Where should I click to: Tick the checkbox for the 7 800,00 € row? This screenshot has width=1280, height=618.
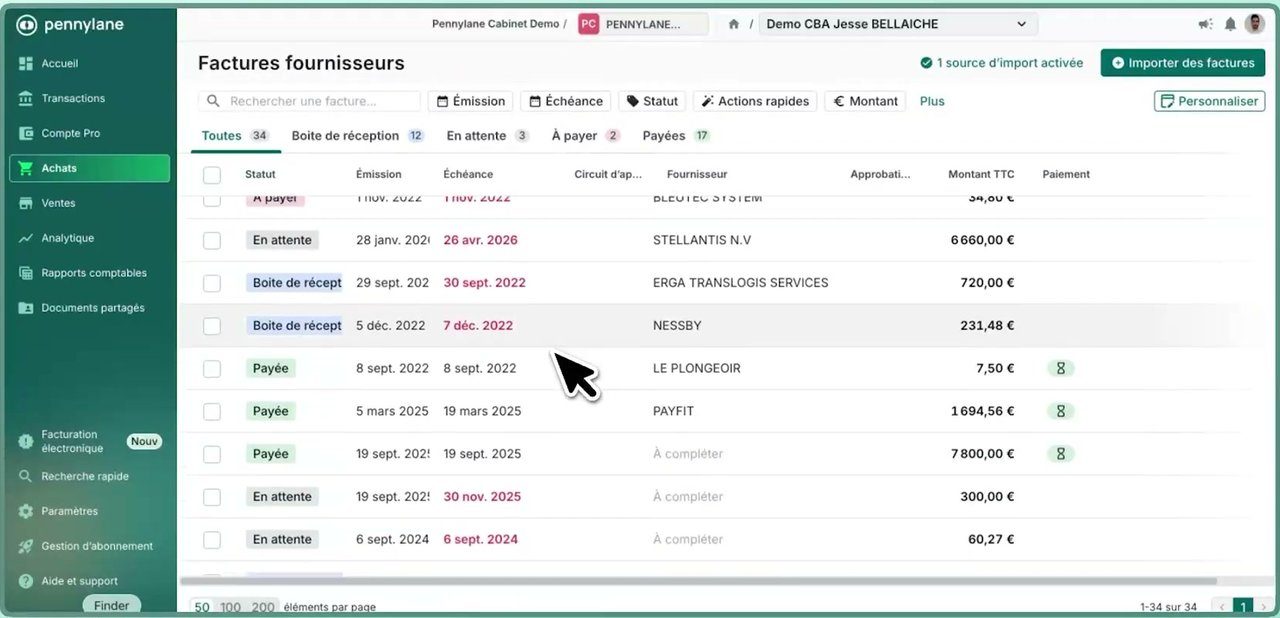(x=212, y=454)
